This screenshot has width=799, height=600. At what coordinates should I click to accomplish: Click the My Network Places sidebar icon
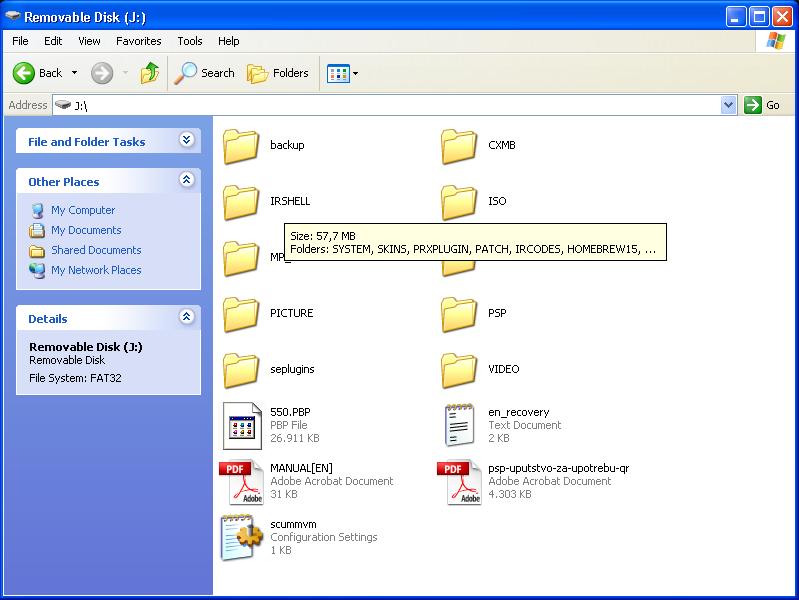(x=37, y=270)
